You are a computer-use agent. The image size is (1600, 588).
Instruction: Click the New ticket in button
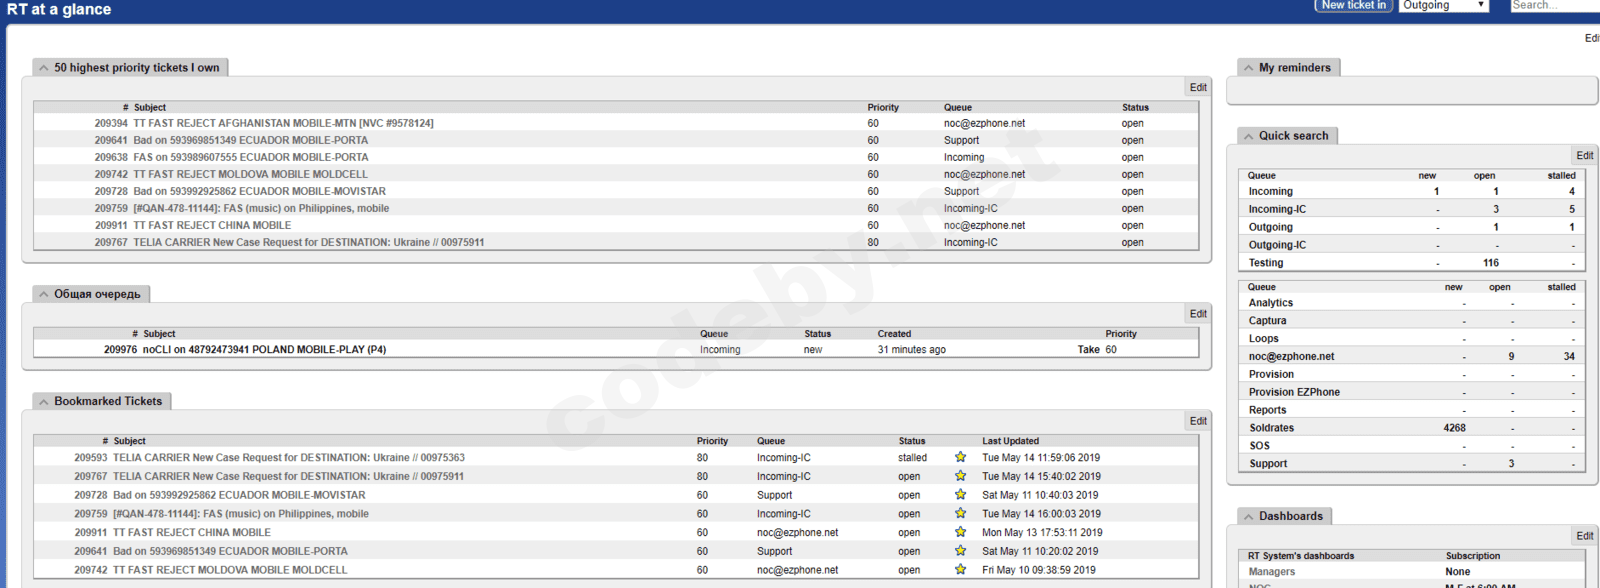[x=1353, y=6]
